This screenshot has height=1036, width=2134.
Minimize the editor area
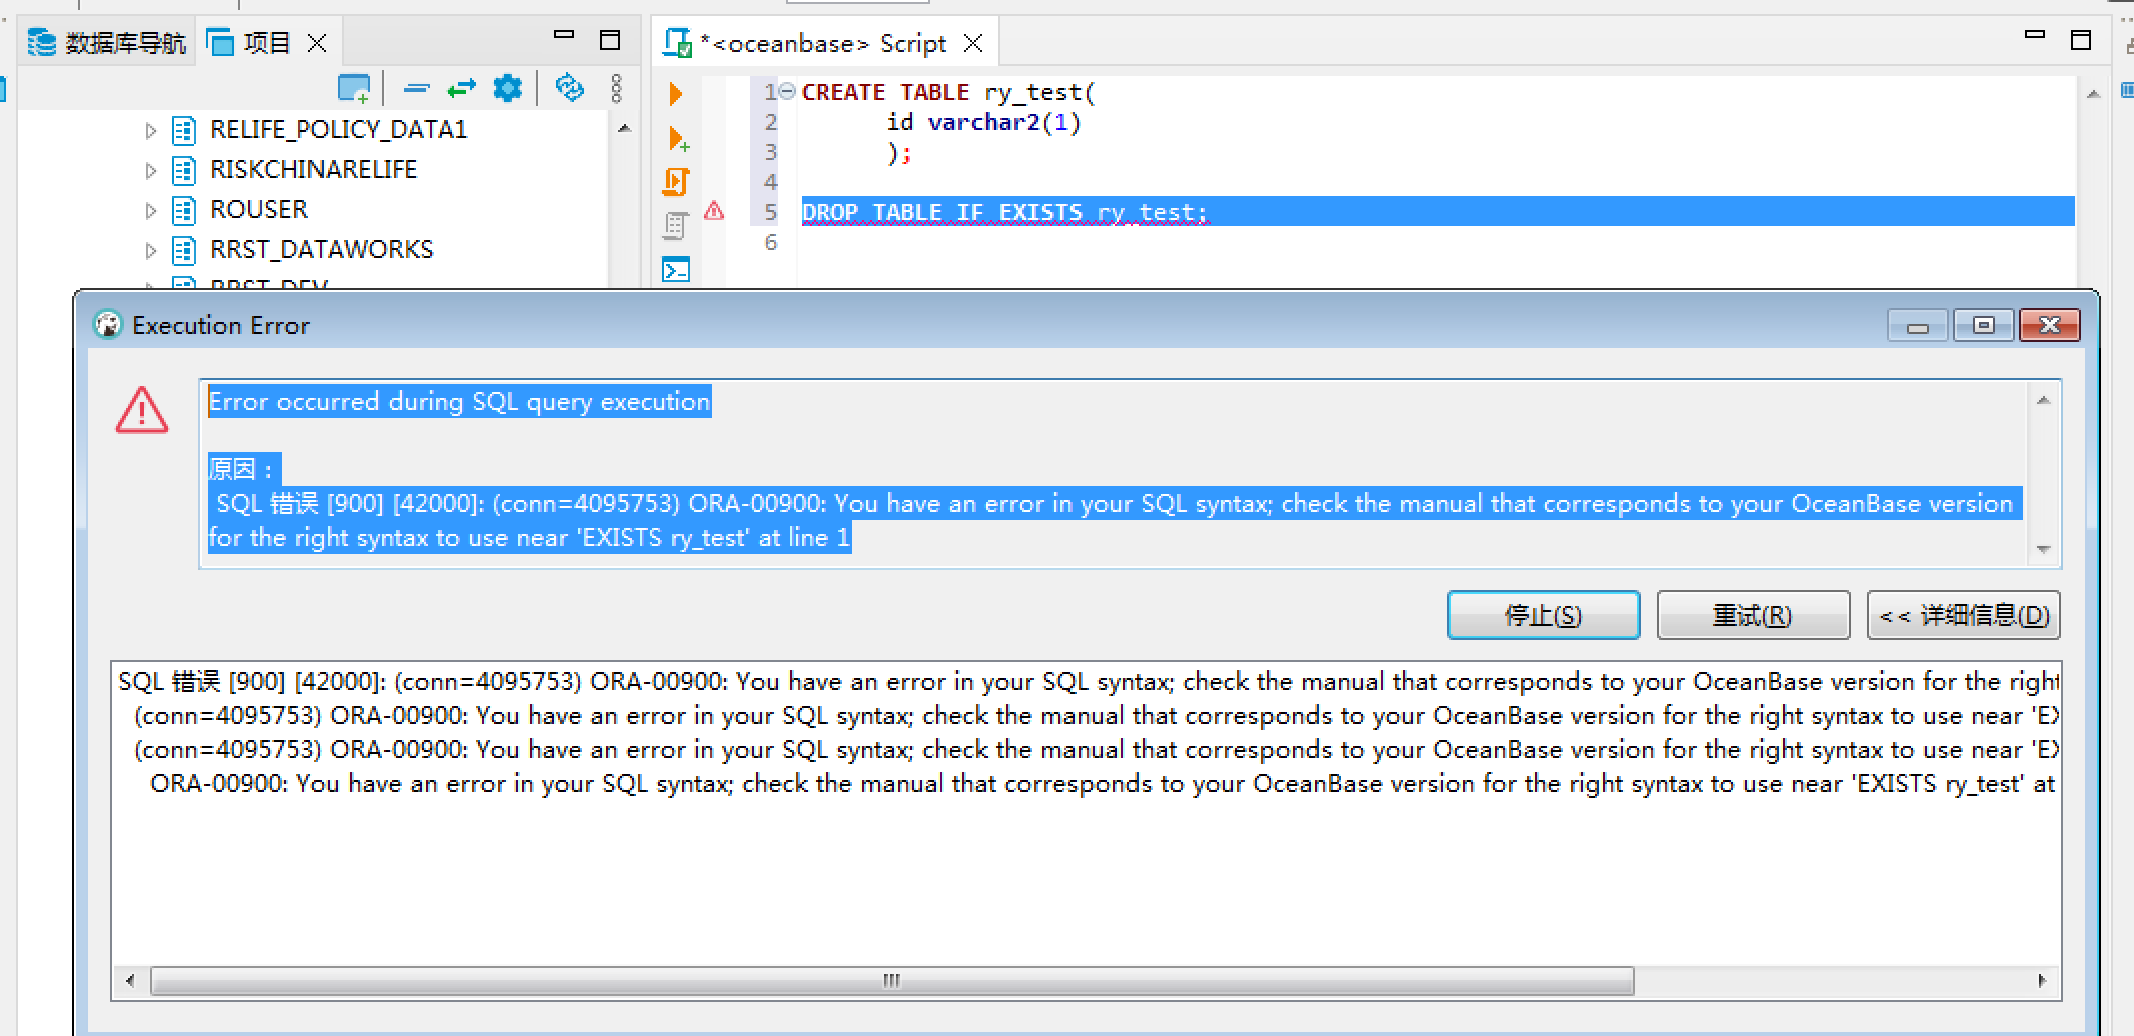coord(2034,35)
